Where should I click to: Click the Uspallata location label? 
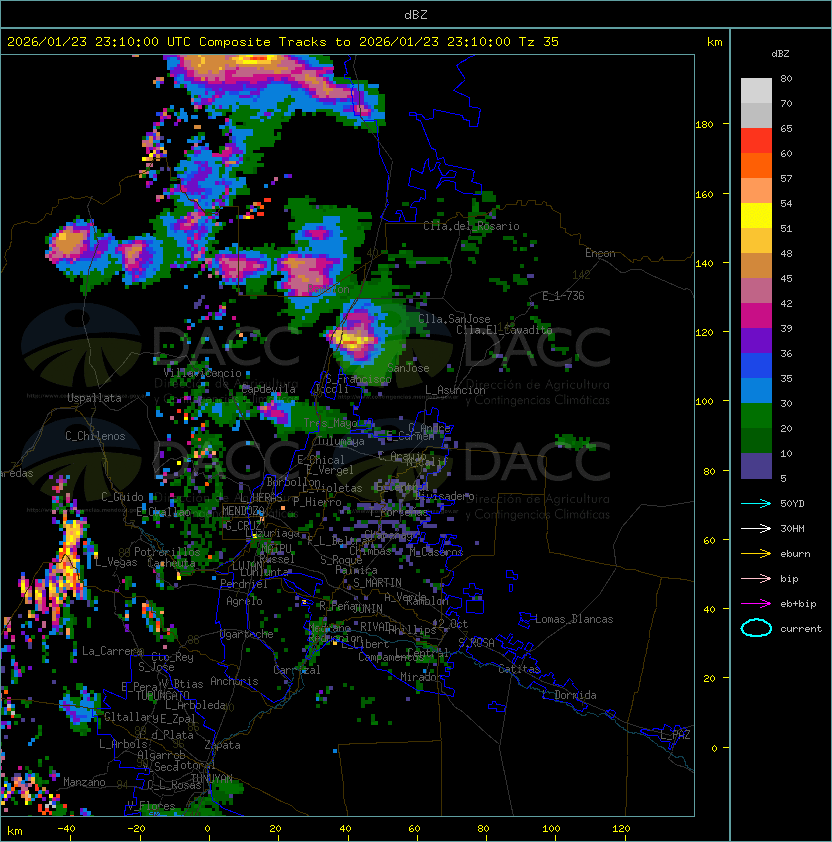point(94,398)
